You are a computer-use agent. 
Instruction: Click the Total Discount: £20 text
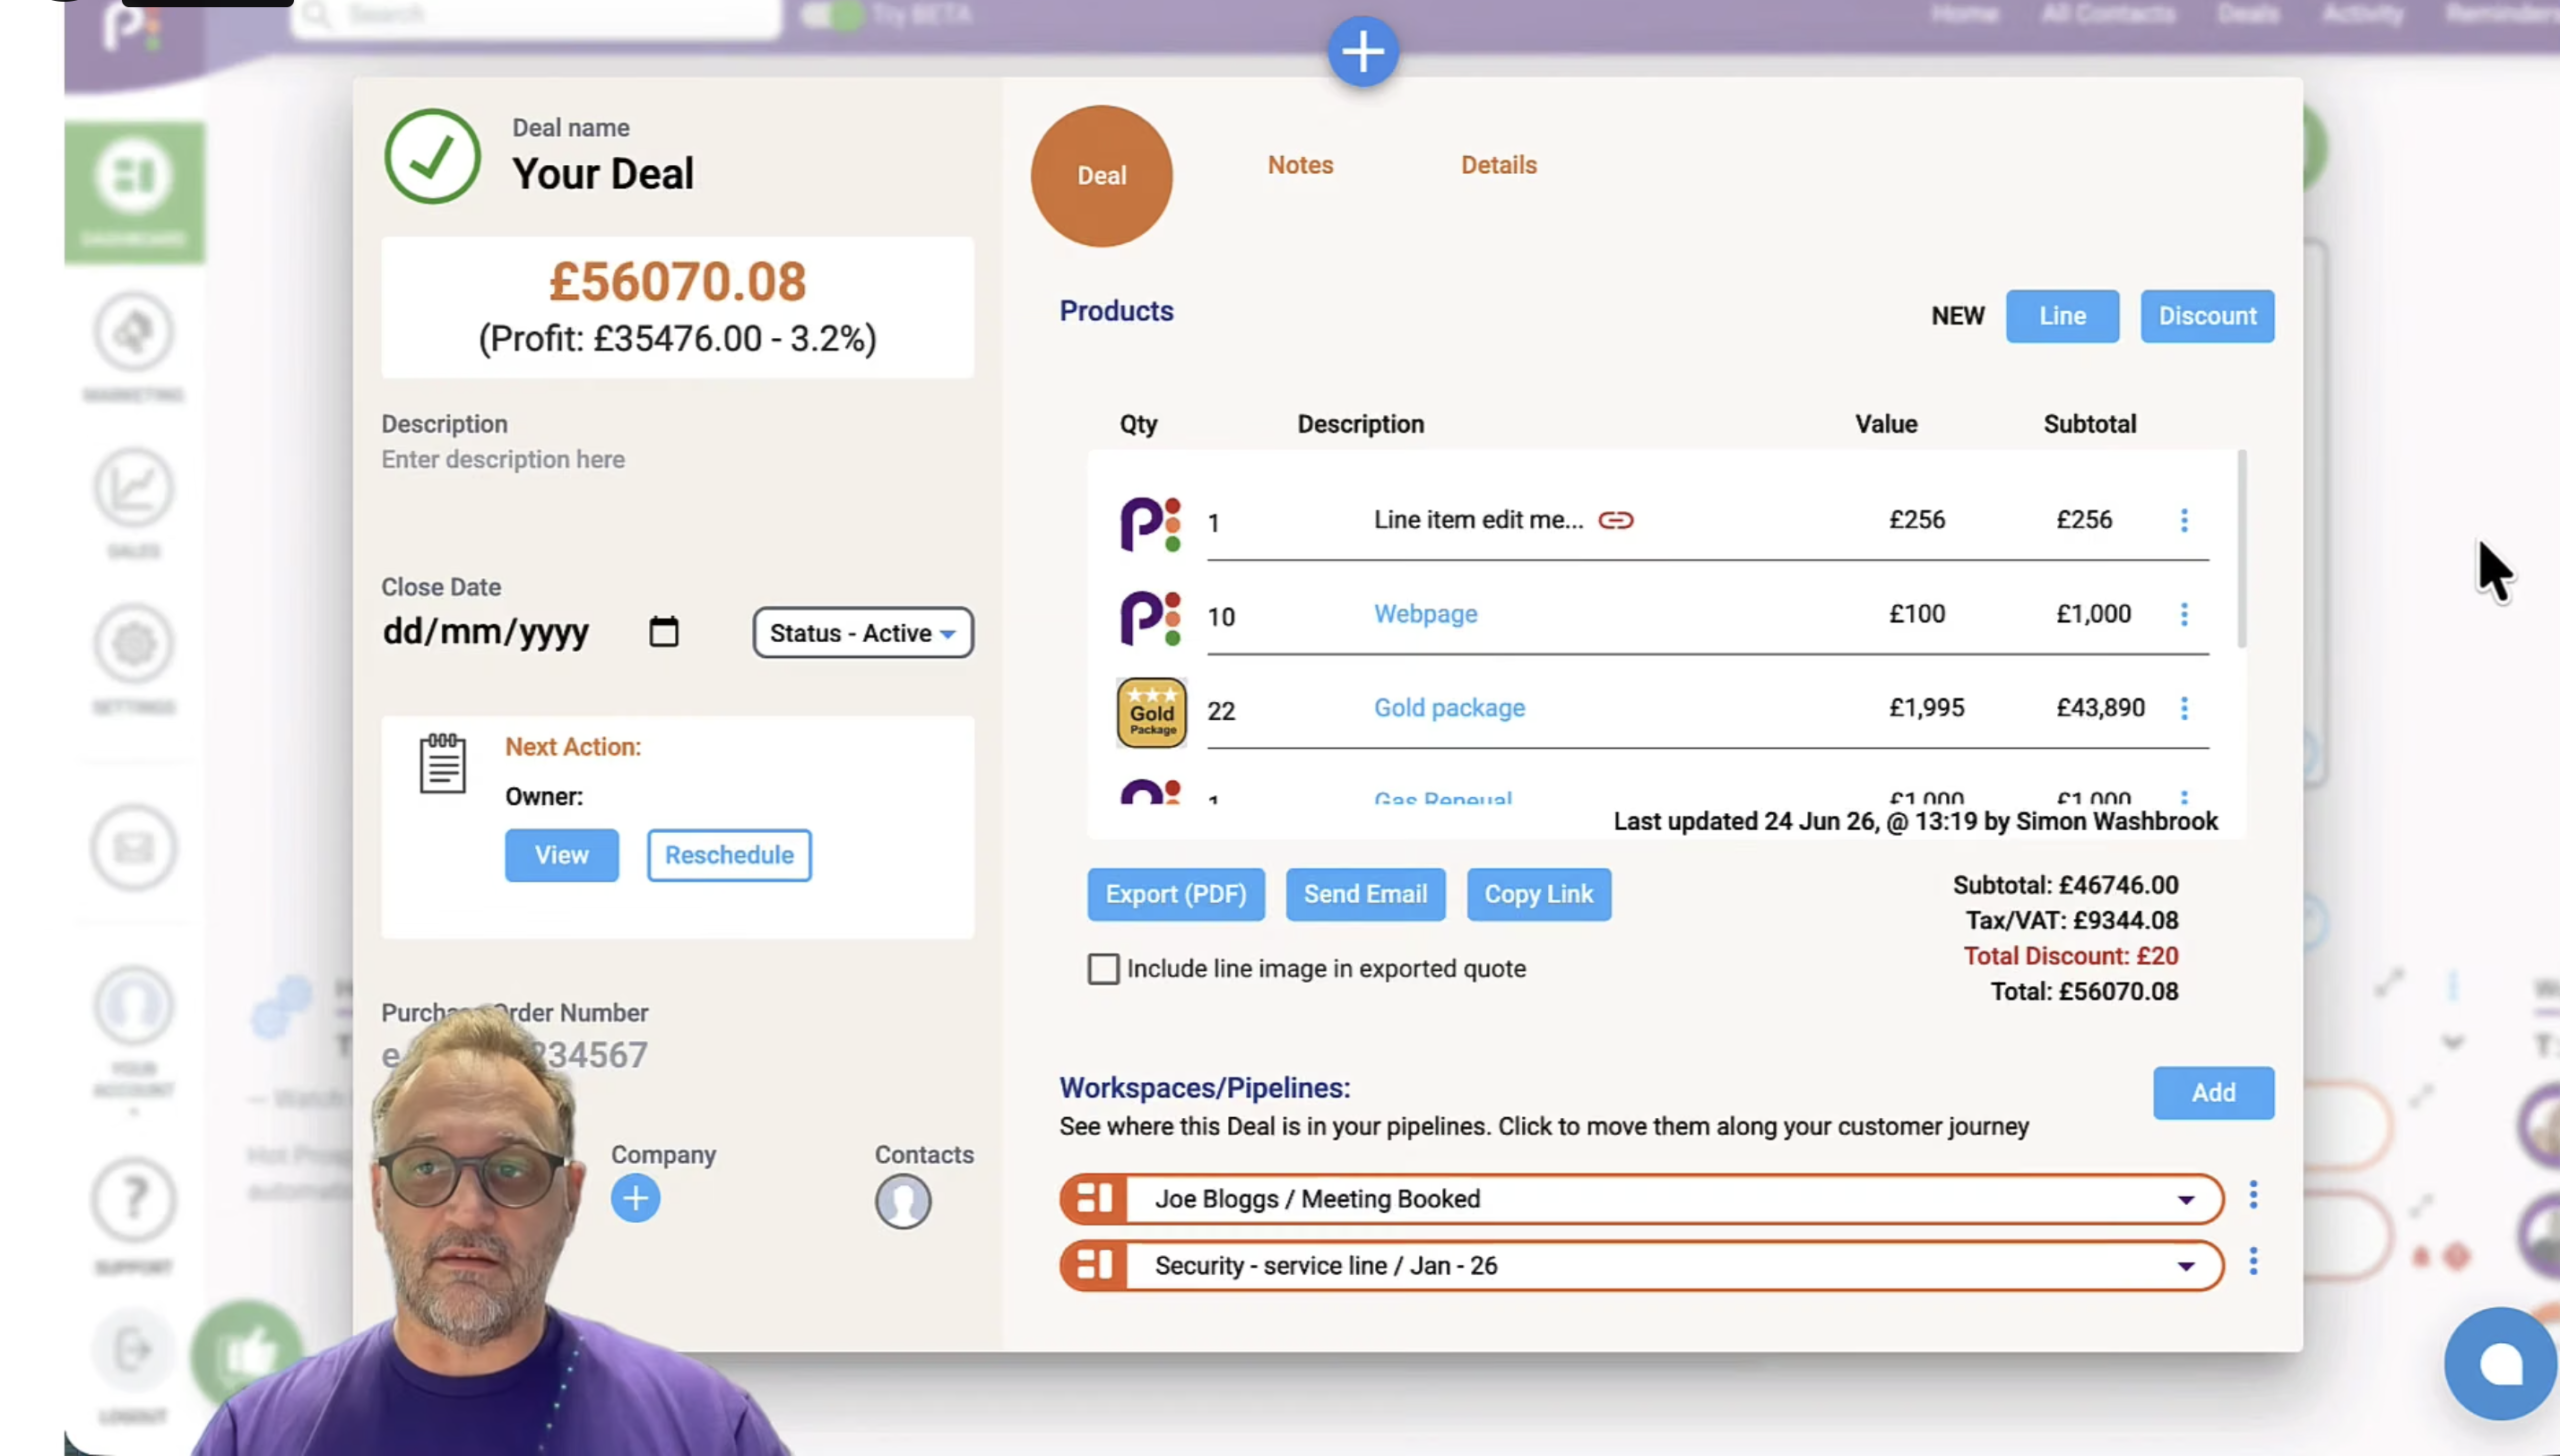click(2071, 956)
